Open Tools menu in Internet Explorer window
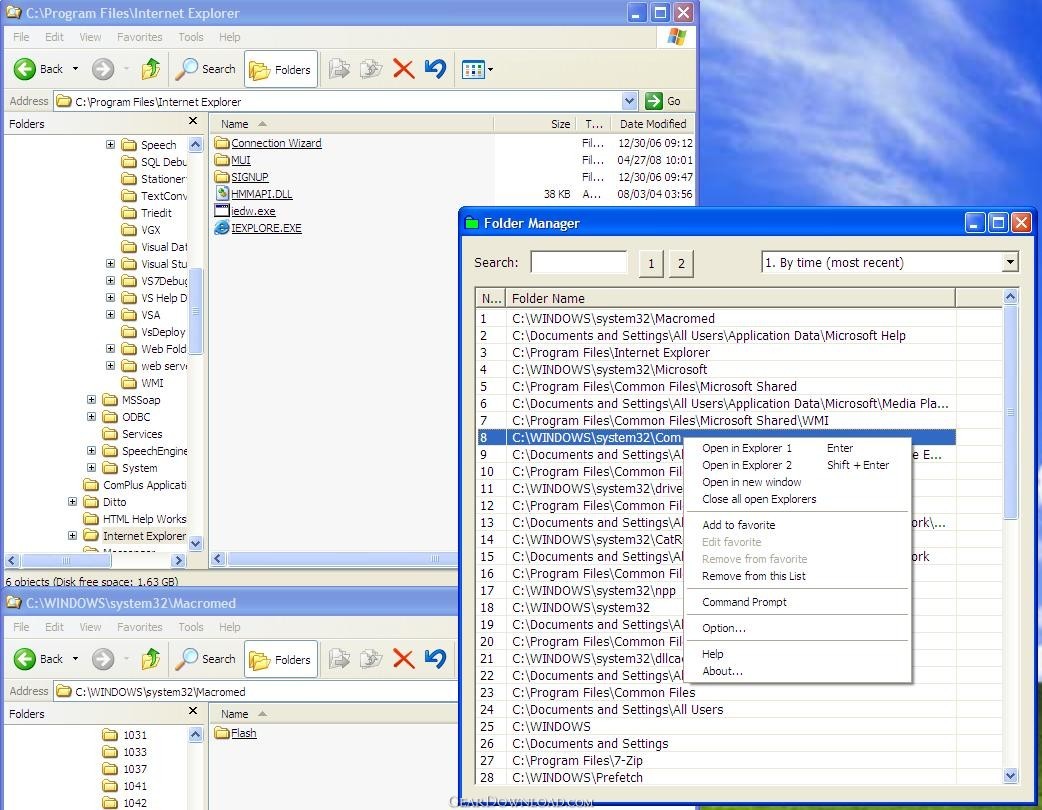The width and height of the screenshot is (1042, 810). 191,37
